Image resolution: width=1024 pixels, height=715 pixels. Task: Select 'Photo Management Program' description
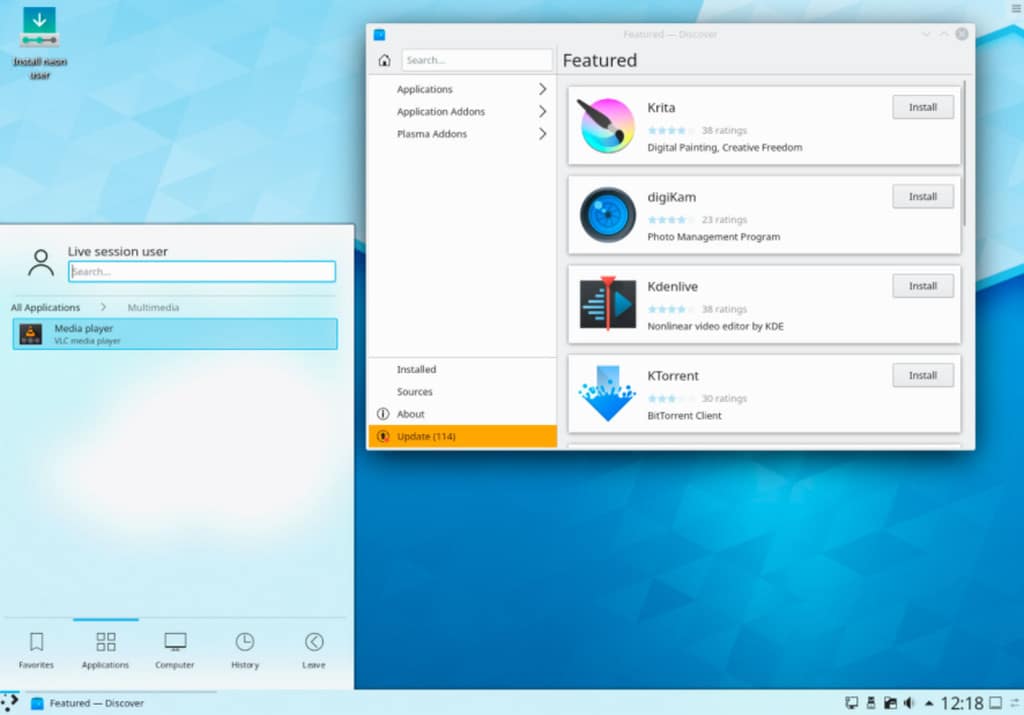point(714,236)
